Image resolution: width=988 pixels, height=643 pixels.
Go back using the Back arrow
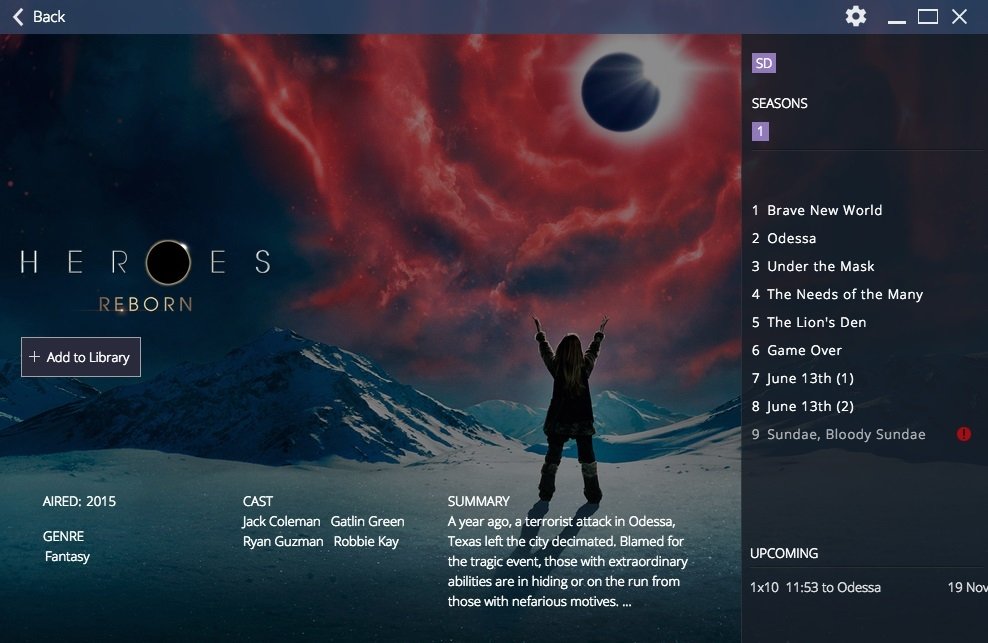click(x=38, y=16)
